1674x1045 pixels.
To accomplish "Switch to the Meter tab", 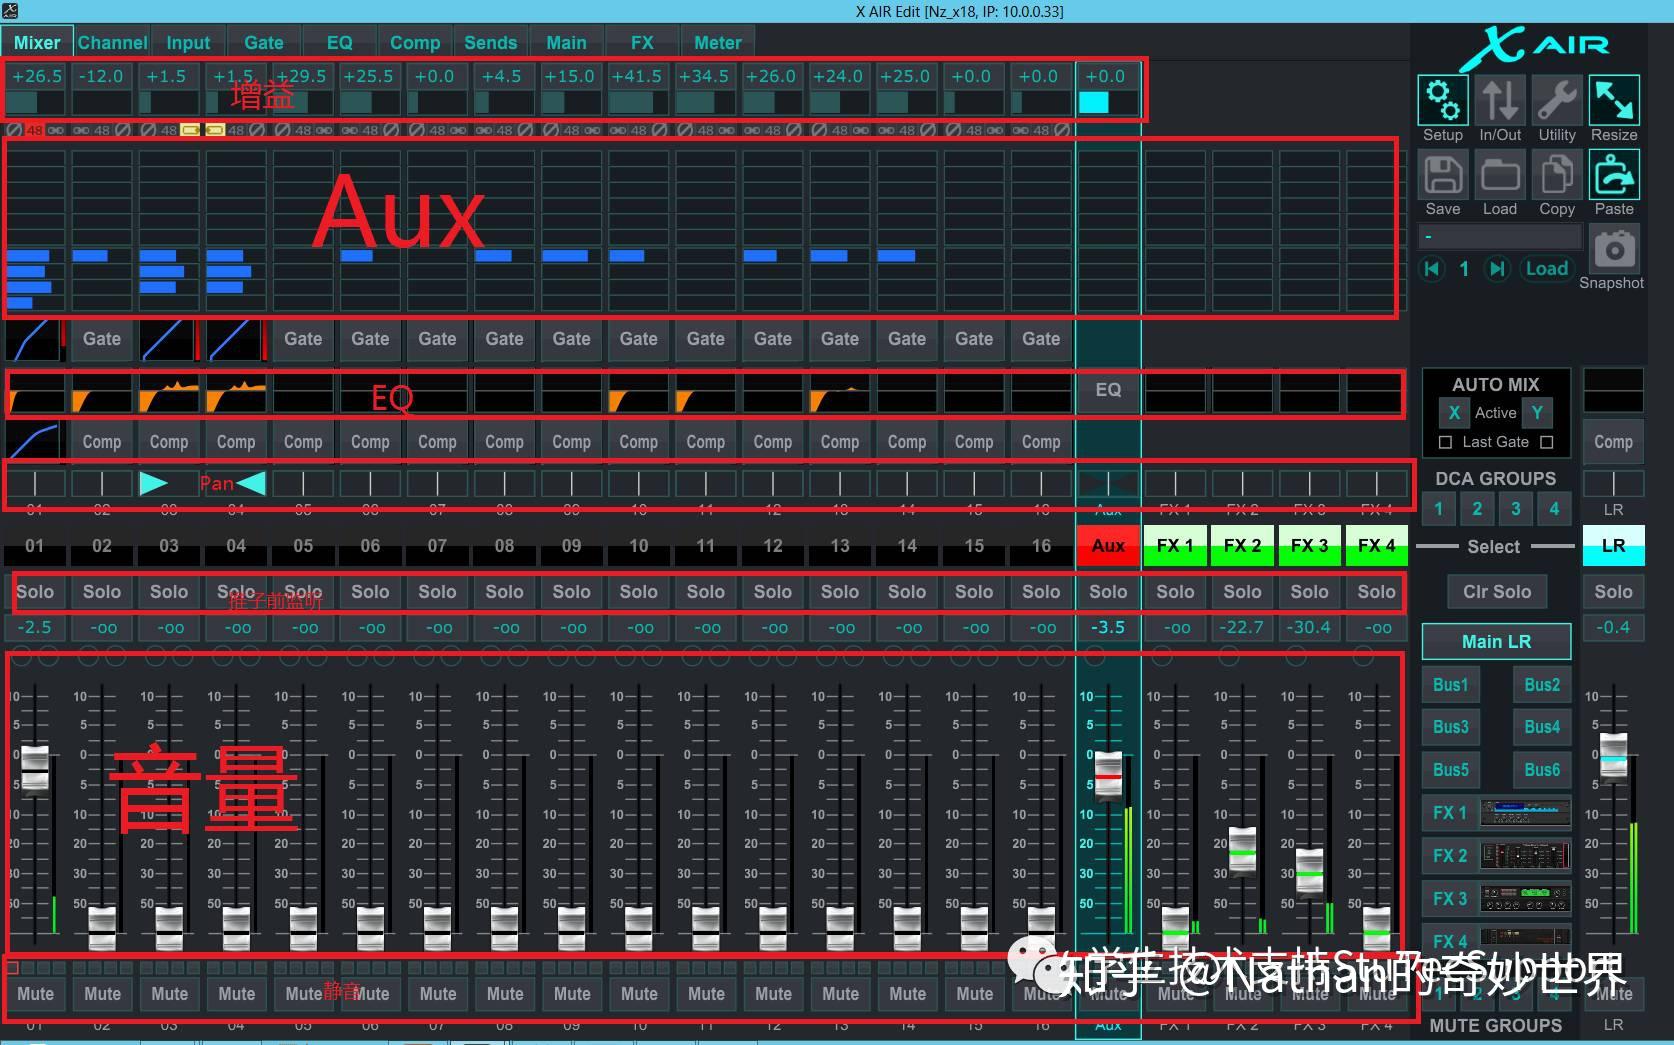I will coord(718,42).
